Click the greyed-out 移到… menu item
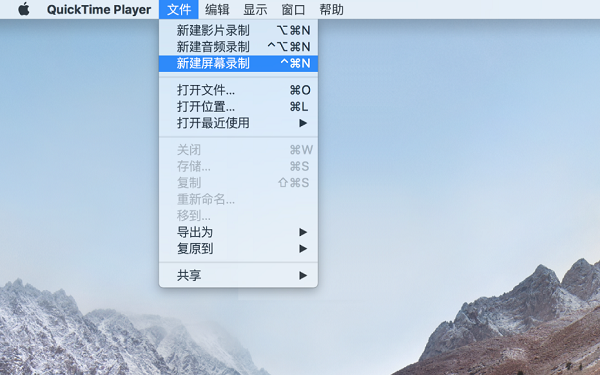Screen dimensions: 600x375 pos(238,216)
